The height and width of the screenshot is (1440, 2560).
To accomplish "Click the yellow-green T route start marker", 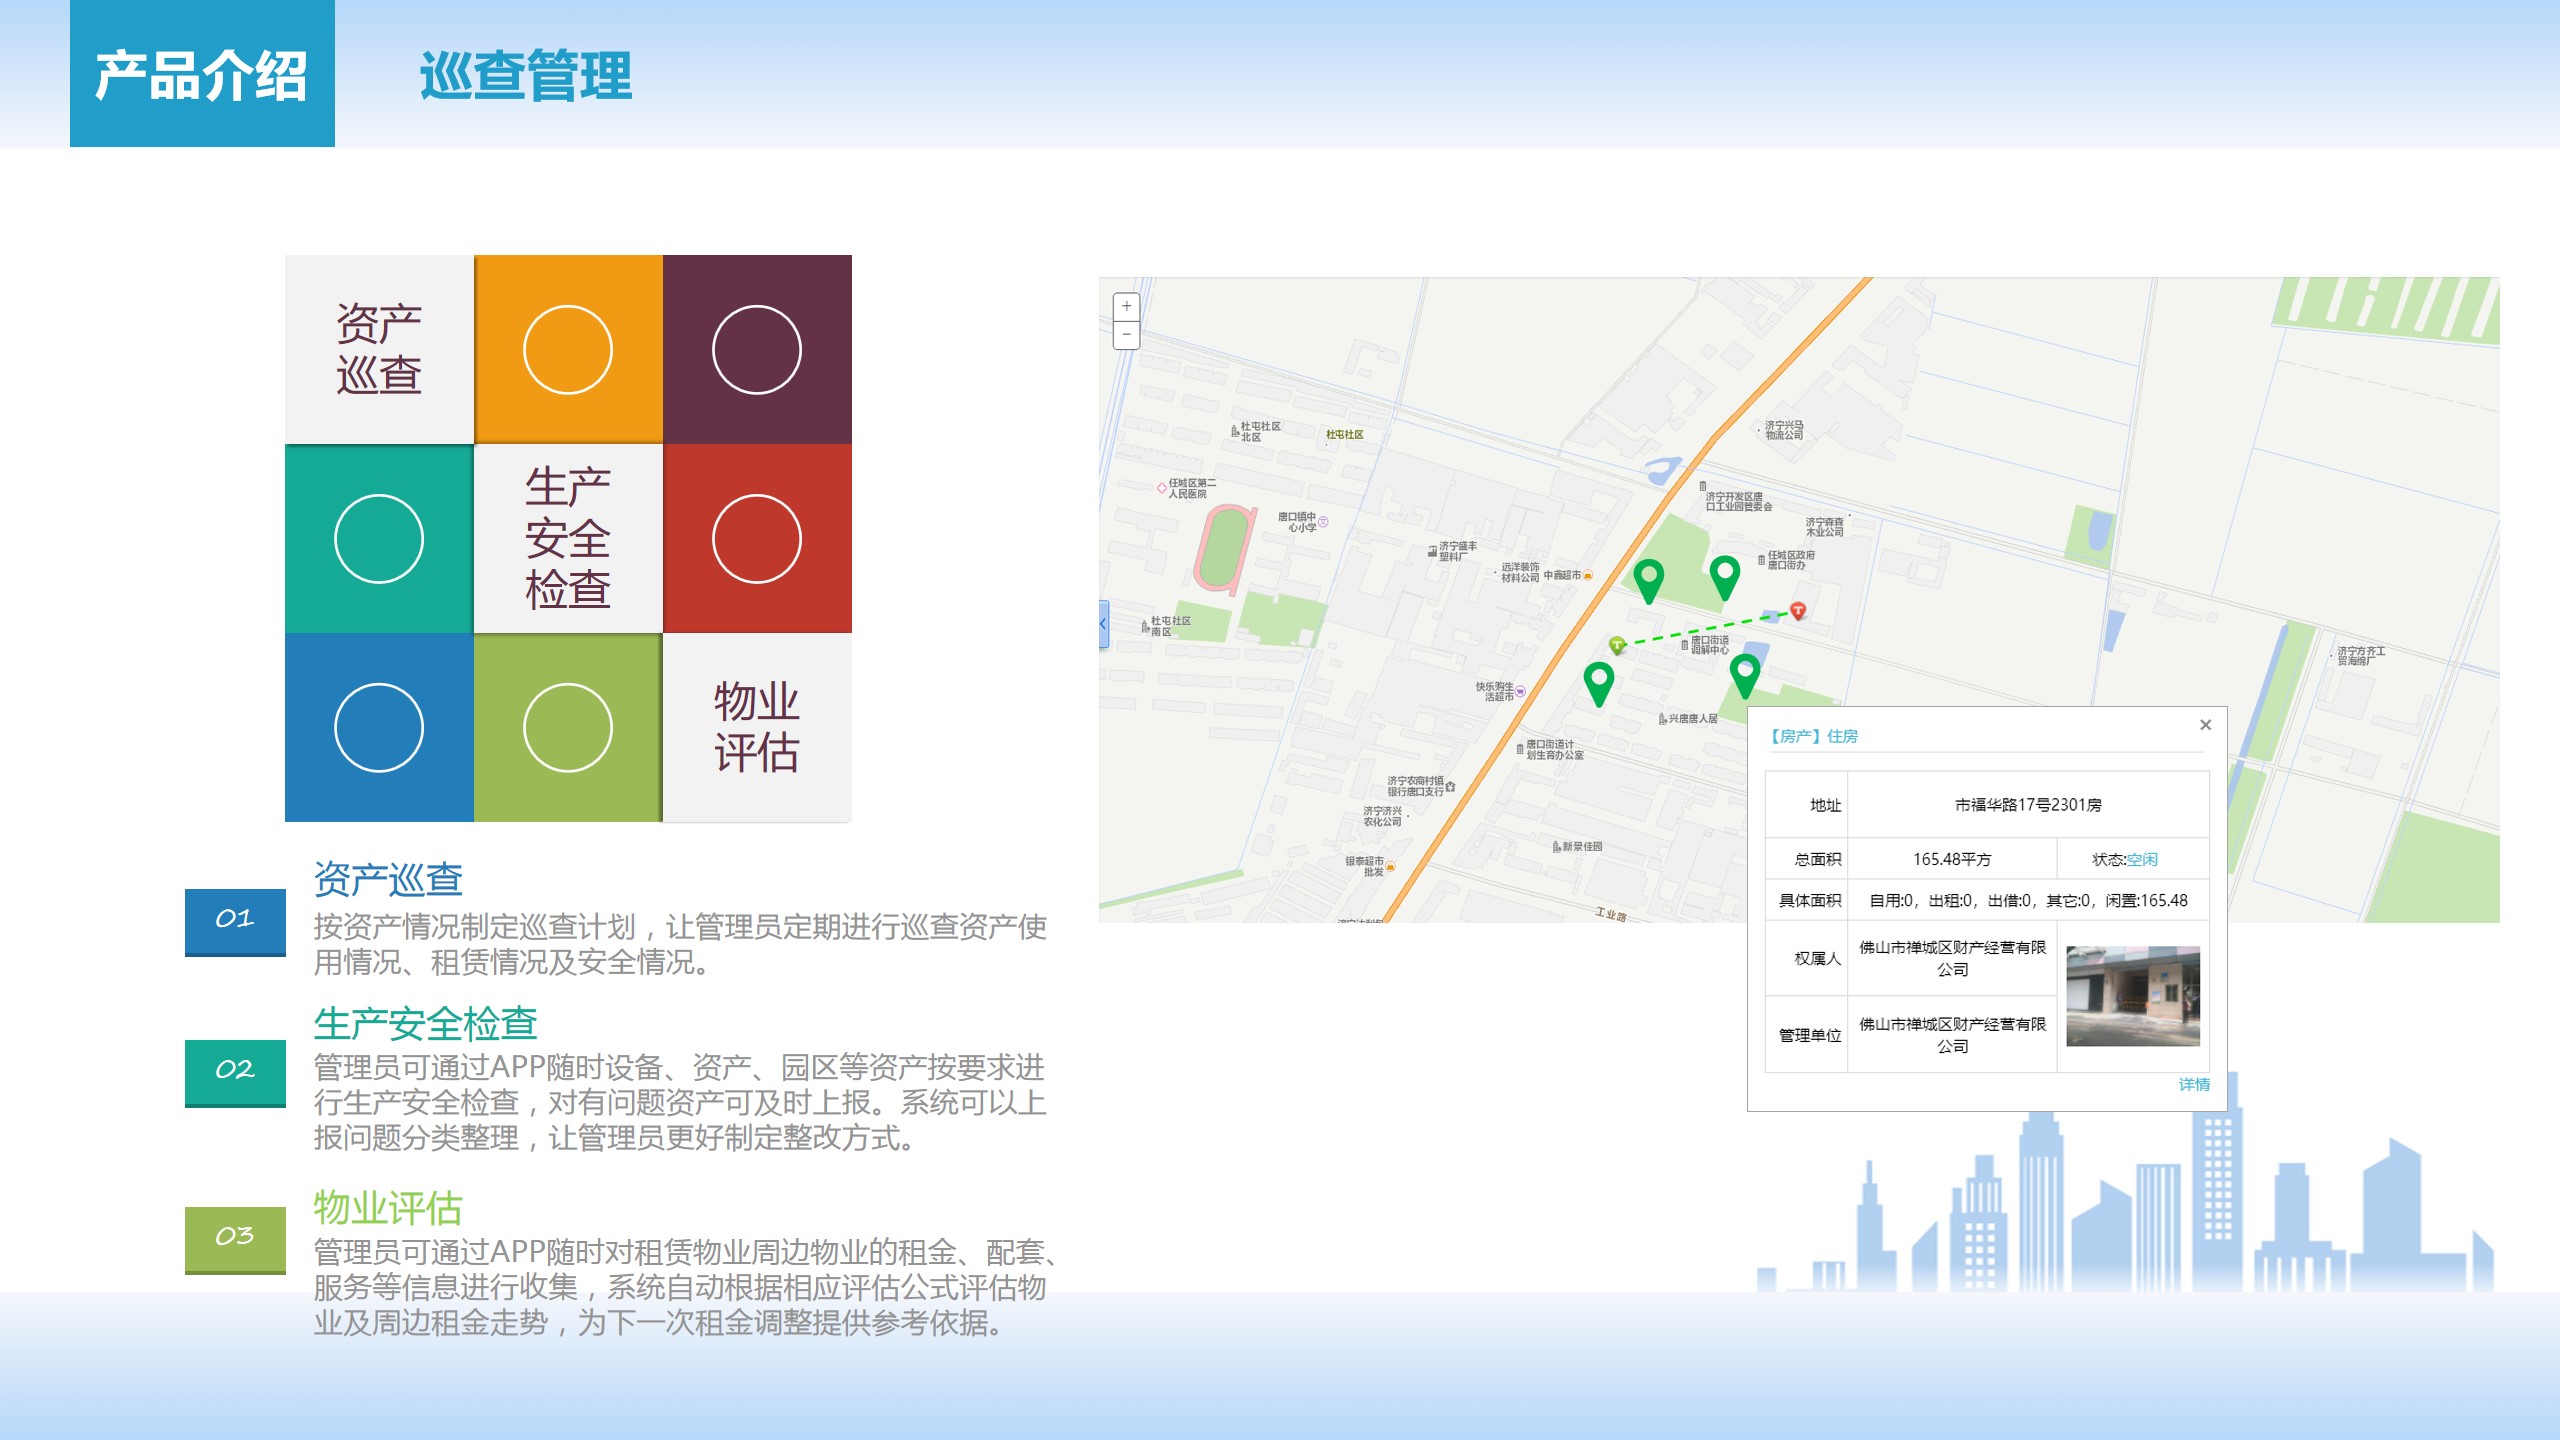I will click(x=1617, y=645).
